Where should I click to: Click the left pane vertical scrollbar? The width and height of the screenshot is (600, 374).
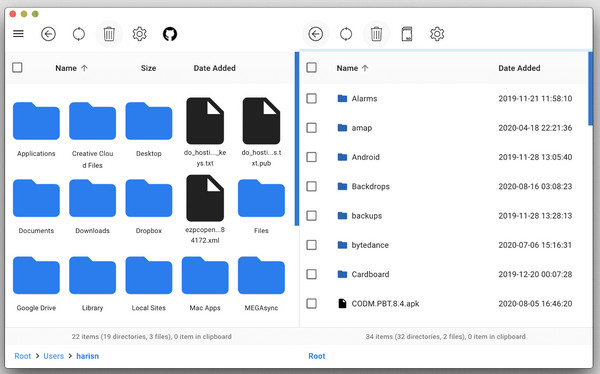pyautogui.click(x=297, y=139)
